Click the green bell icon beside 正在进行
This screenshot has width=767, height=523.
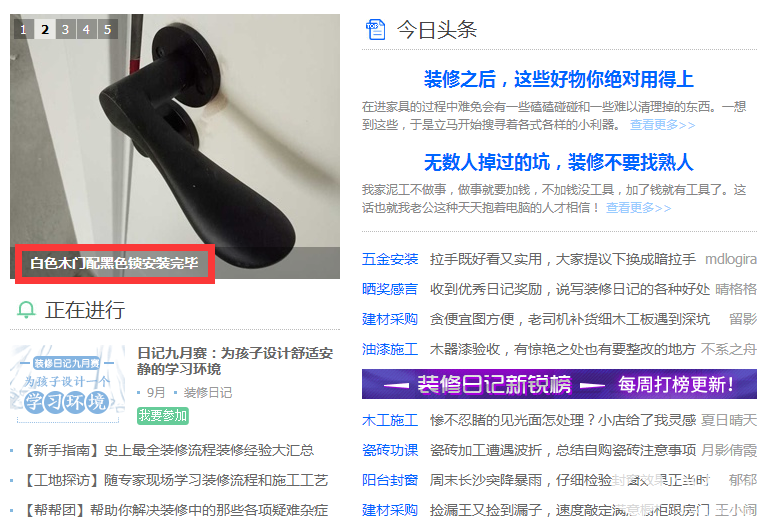pyautogui.click(x=26, y=310)
